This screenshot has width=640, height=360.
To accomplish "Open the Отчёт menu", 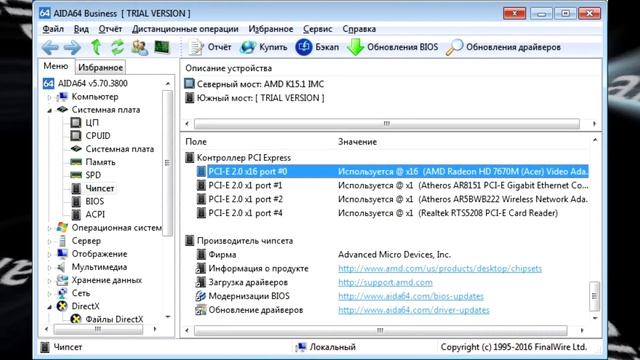I will point(110,29).
